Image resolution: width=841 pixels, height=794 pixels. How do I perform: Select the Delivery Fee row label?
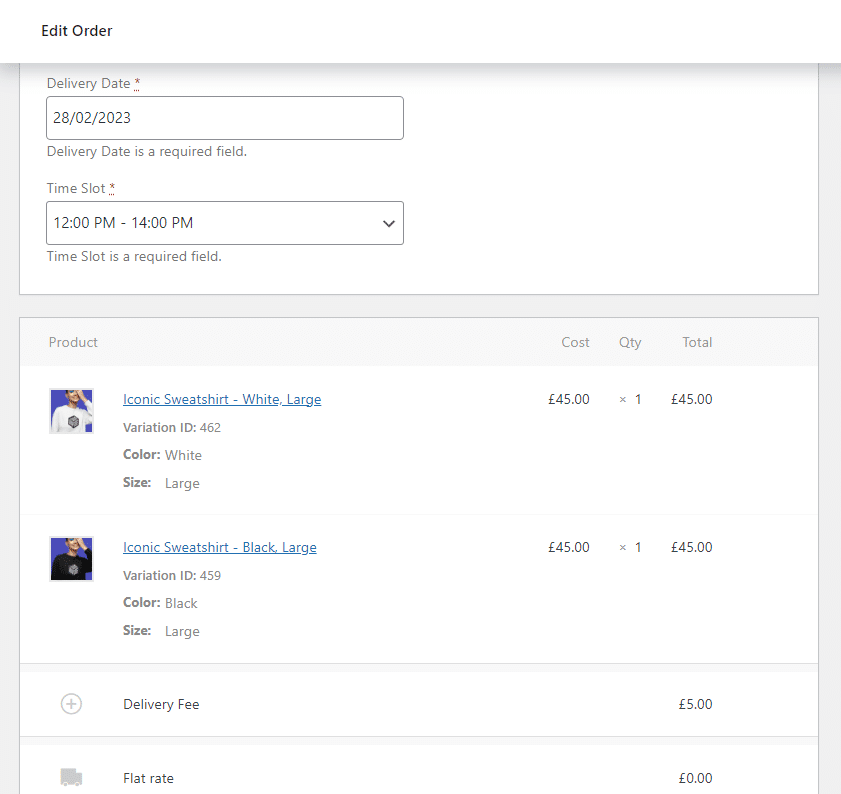(x=161, y=704)
